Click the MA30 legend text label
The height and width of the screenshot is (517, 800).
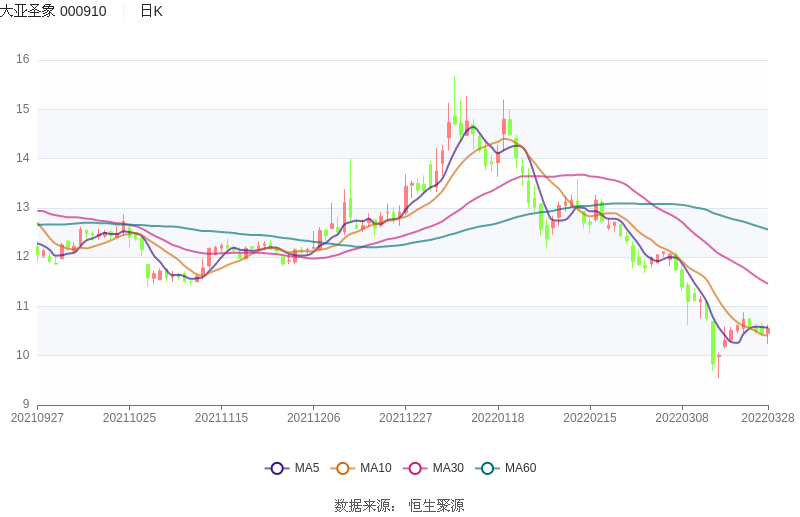point(448,468)
